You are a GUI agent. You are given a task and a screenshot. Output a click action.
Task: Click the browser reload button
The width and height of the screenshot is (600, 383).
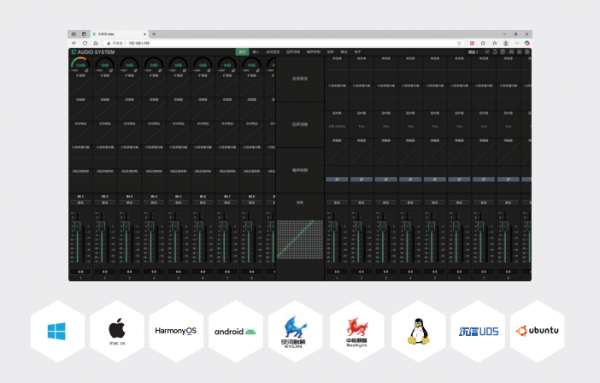pyautogui.click(x=85, y=43)
